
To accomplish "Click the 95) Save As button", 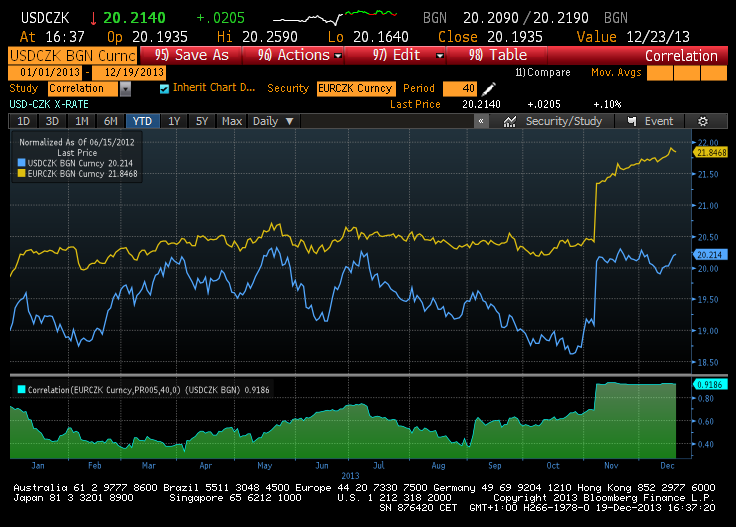I will pos(191,55).
